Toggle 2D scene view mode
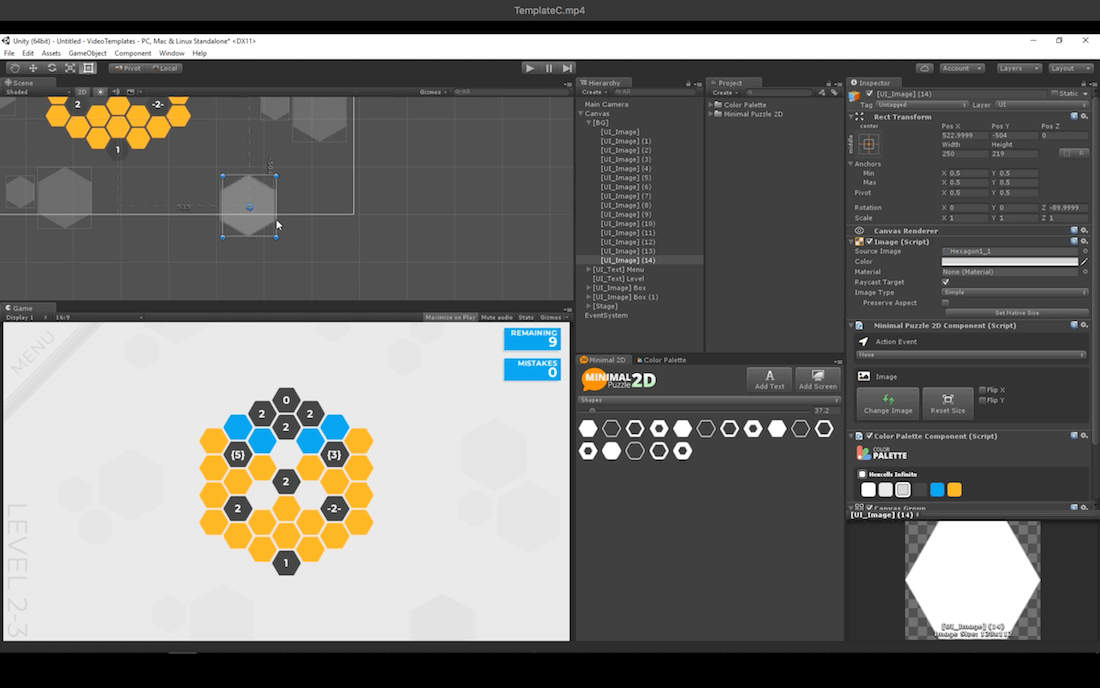 pos(82,92)
